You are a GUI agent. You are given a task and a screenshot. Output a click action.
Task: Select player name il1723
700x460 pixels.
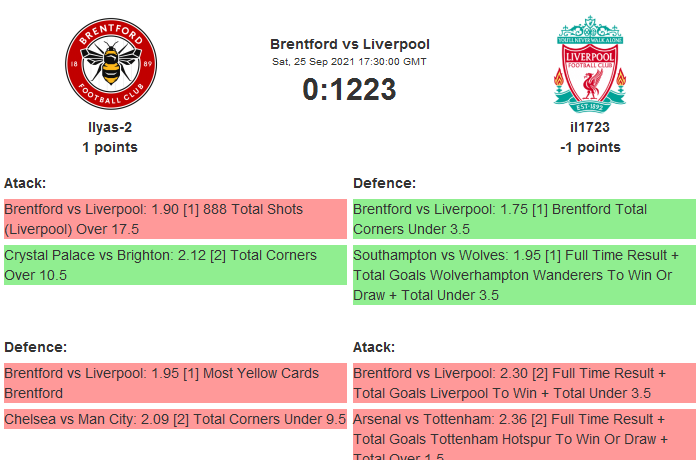pyautogui.click(x=590, y=127)
